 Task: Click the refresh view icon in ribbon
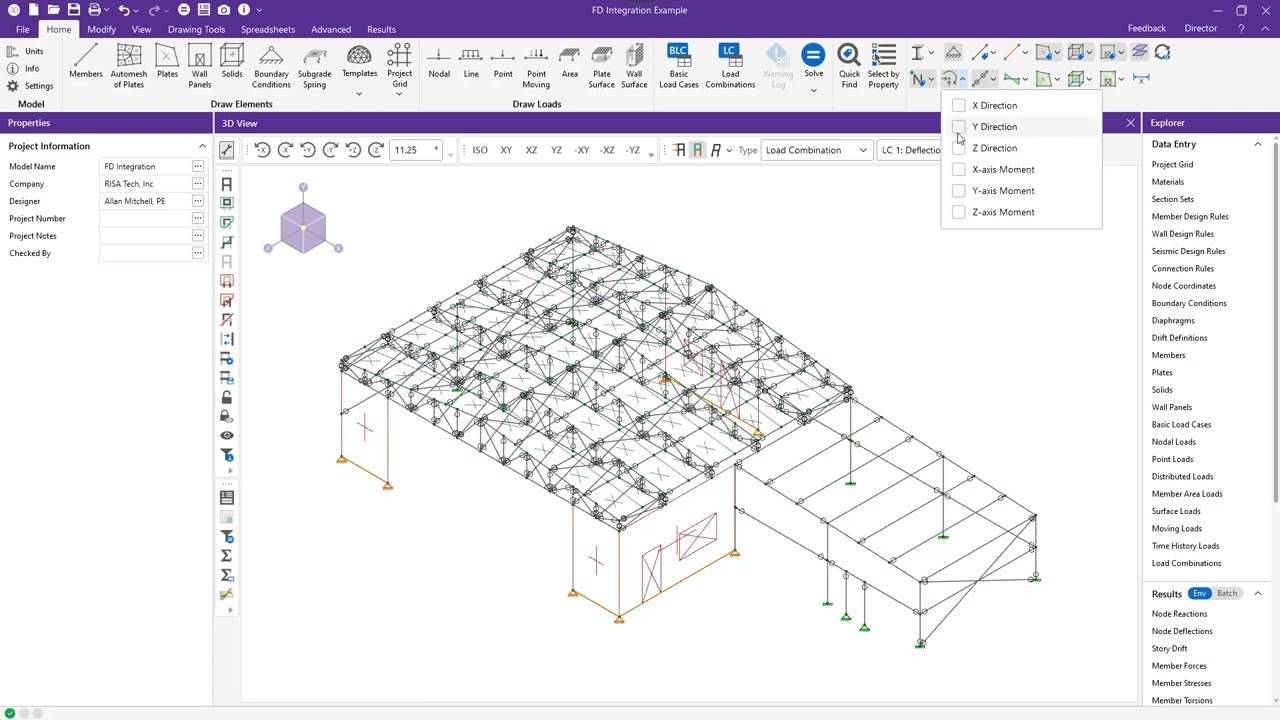point(1162,52)
